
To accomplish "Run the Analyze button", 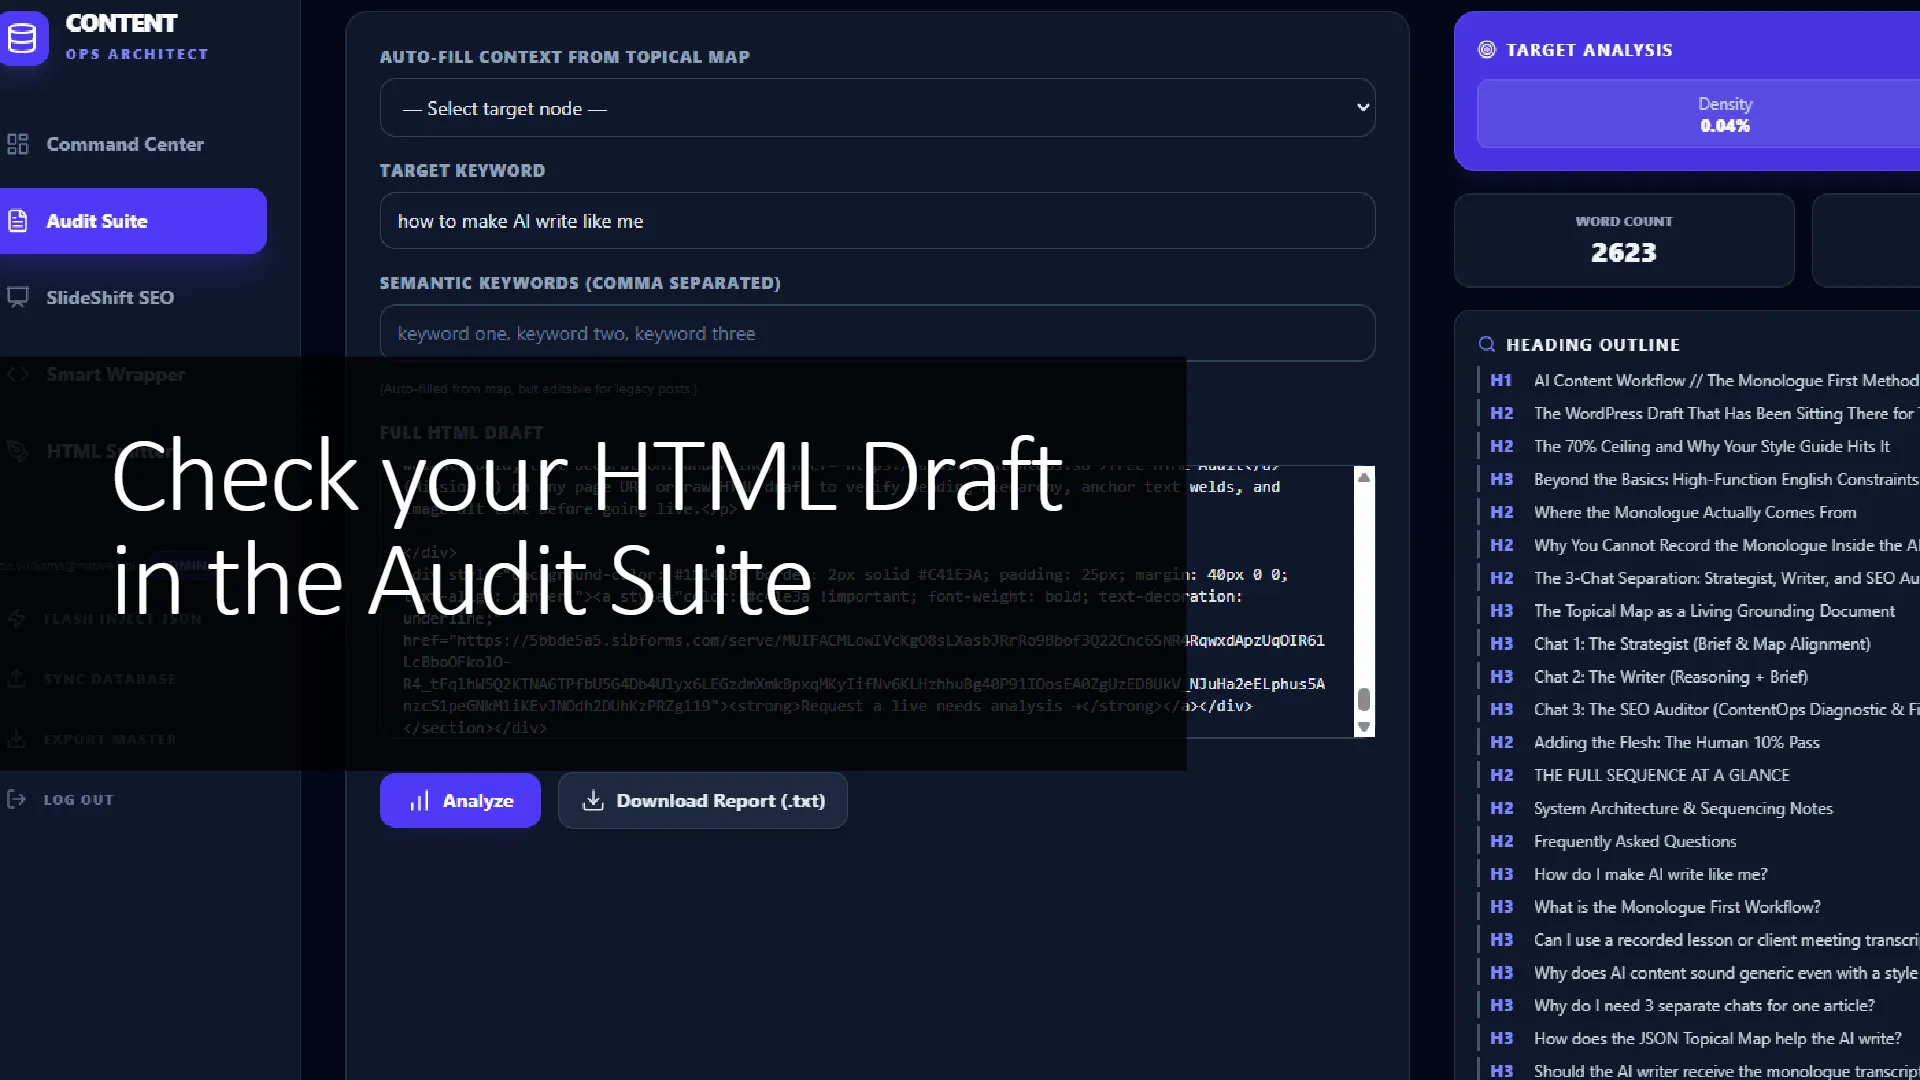I will [460, 801].
